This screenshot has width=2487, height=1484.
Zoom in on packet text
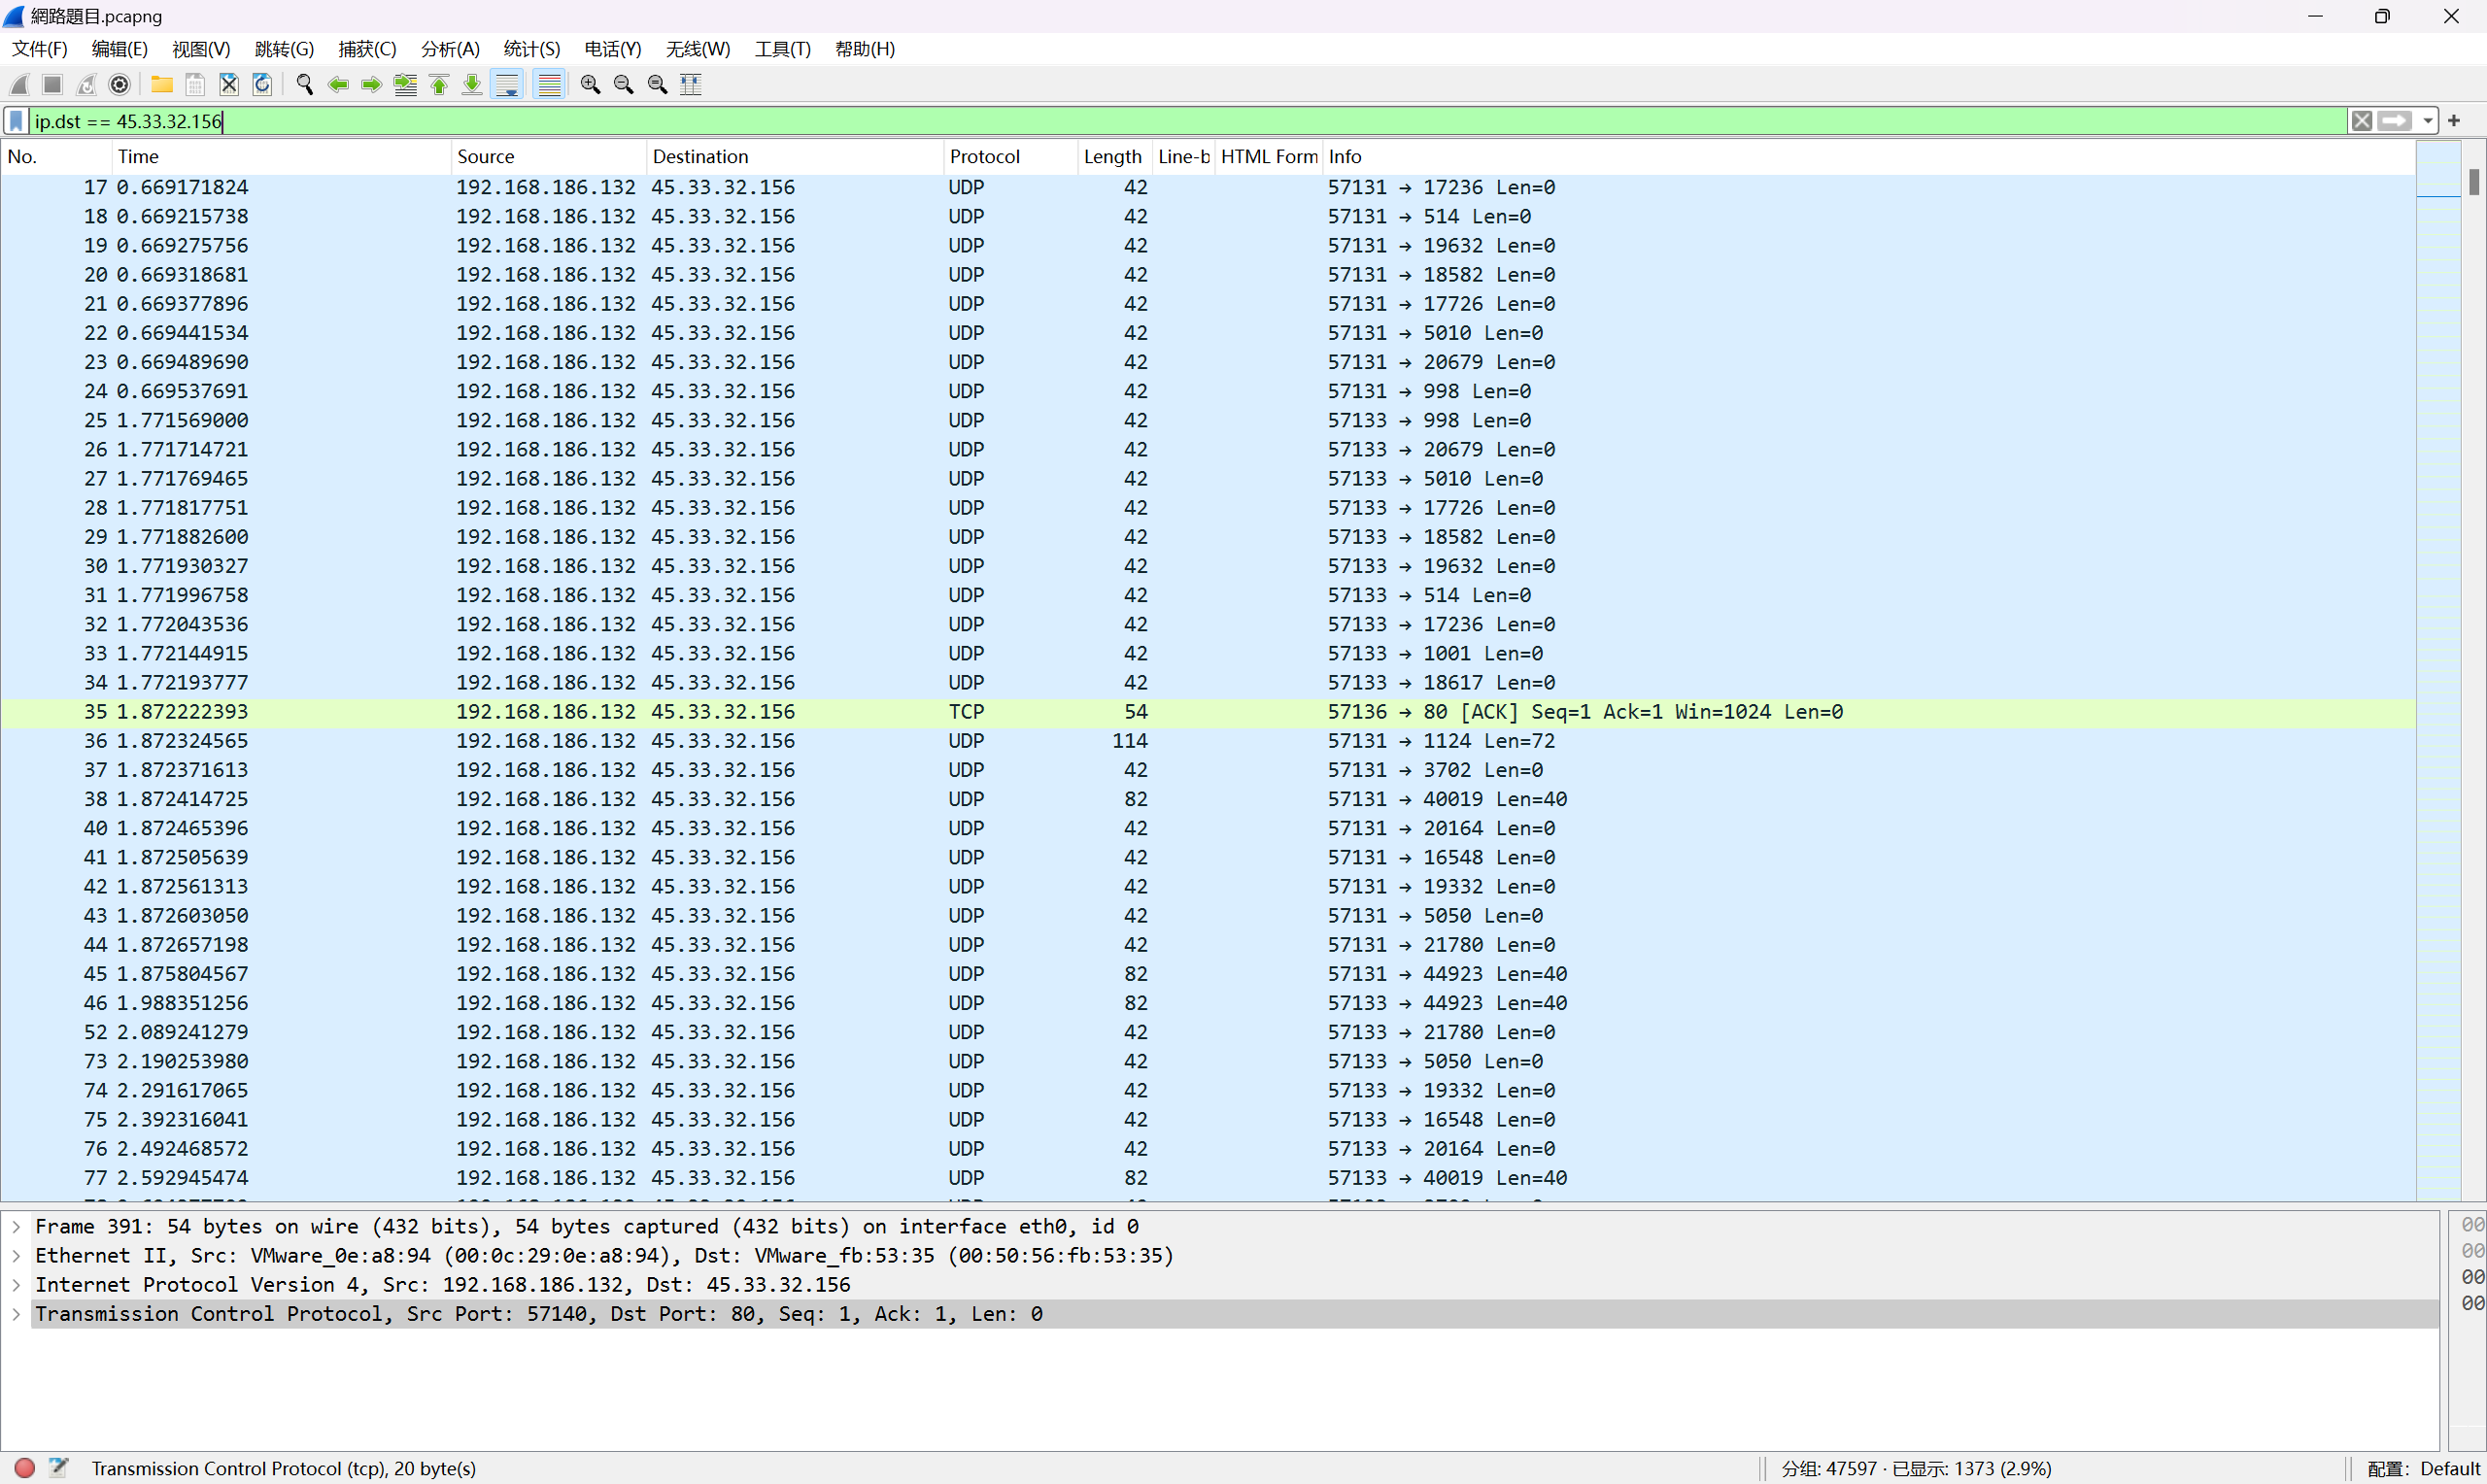click(x=590, y=85)
